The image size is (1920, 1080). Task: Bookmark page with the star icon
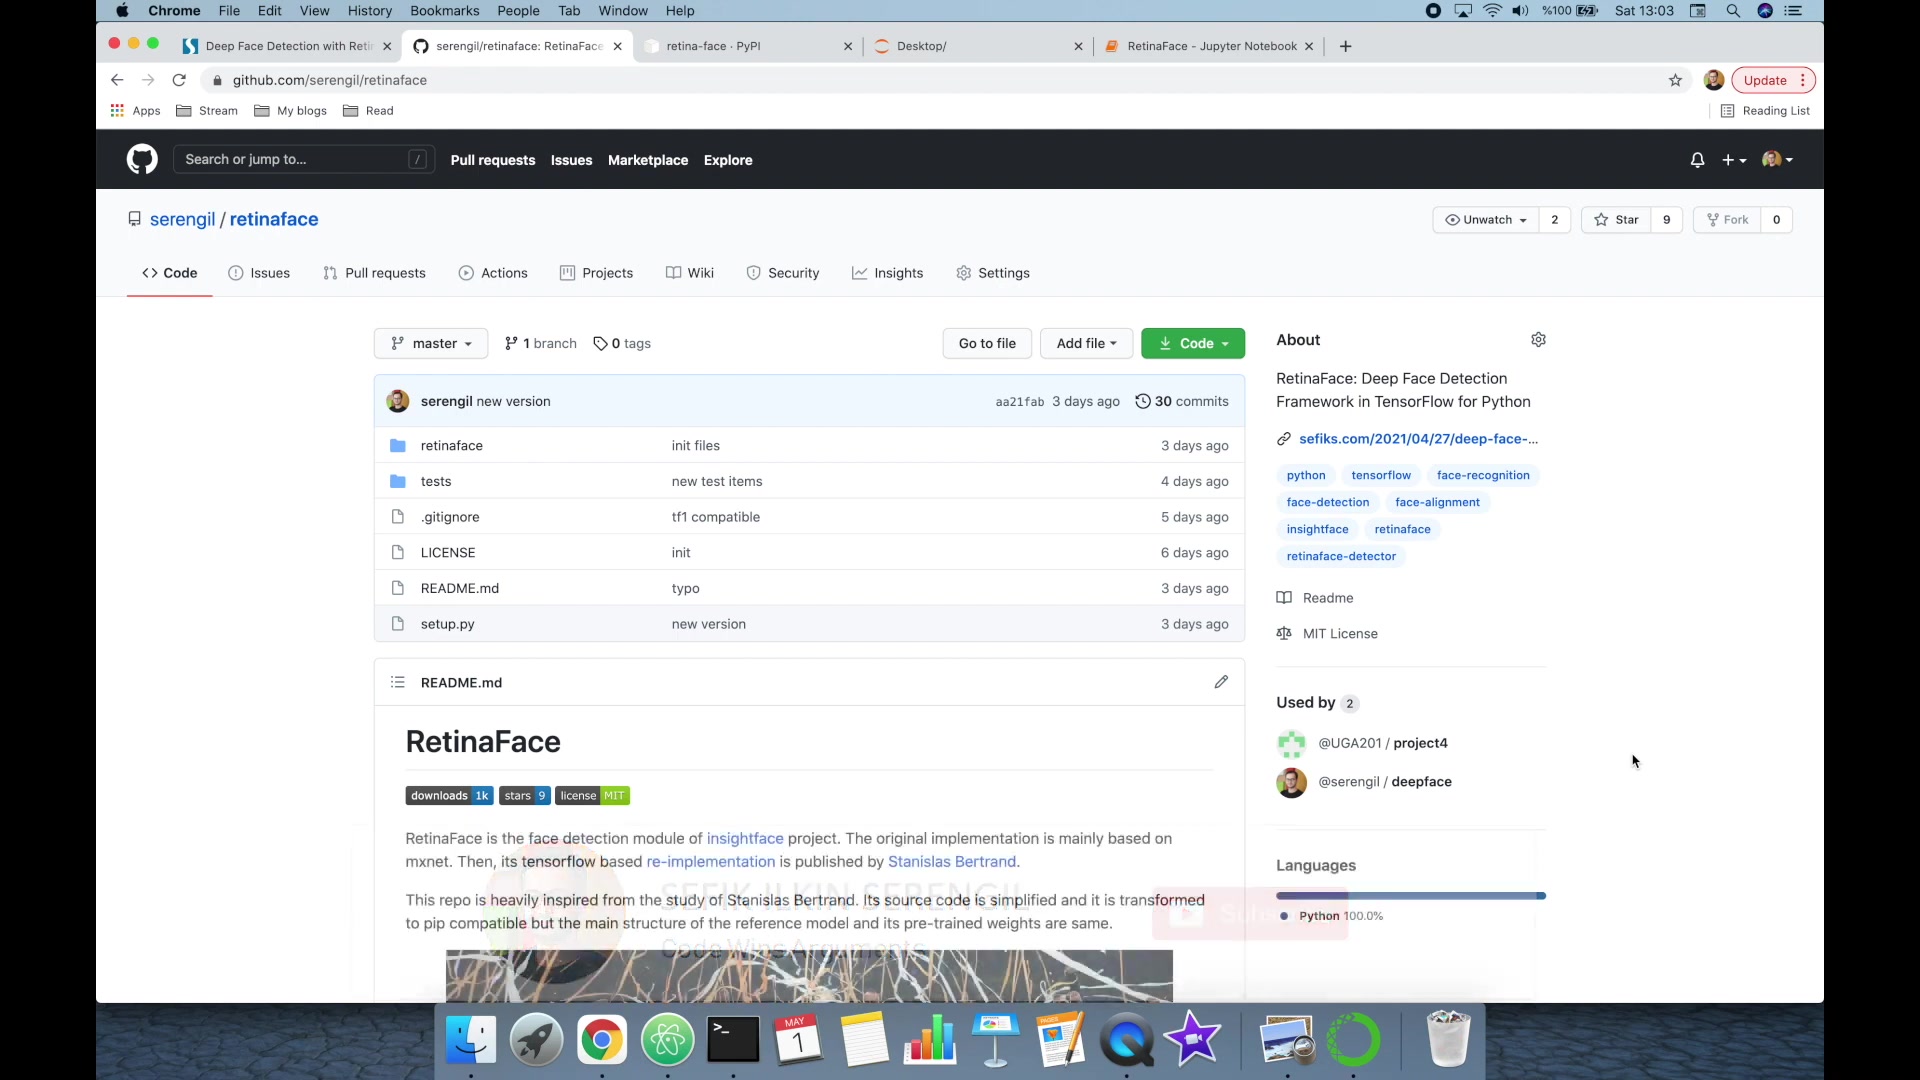click(x=1675, y=80)
